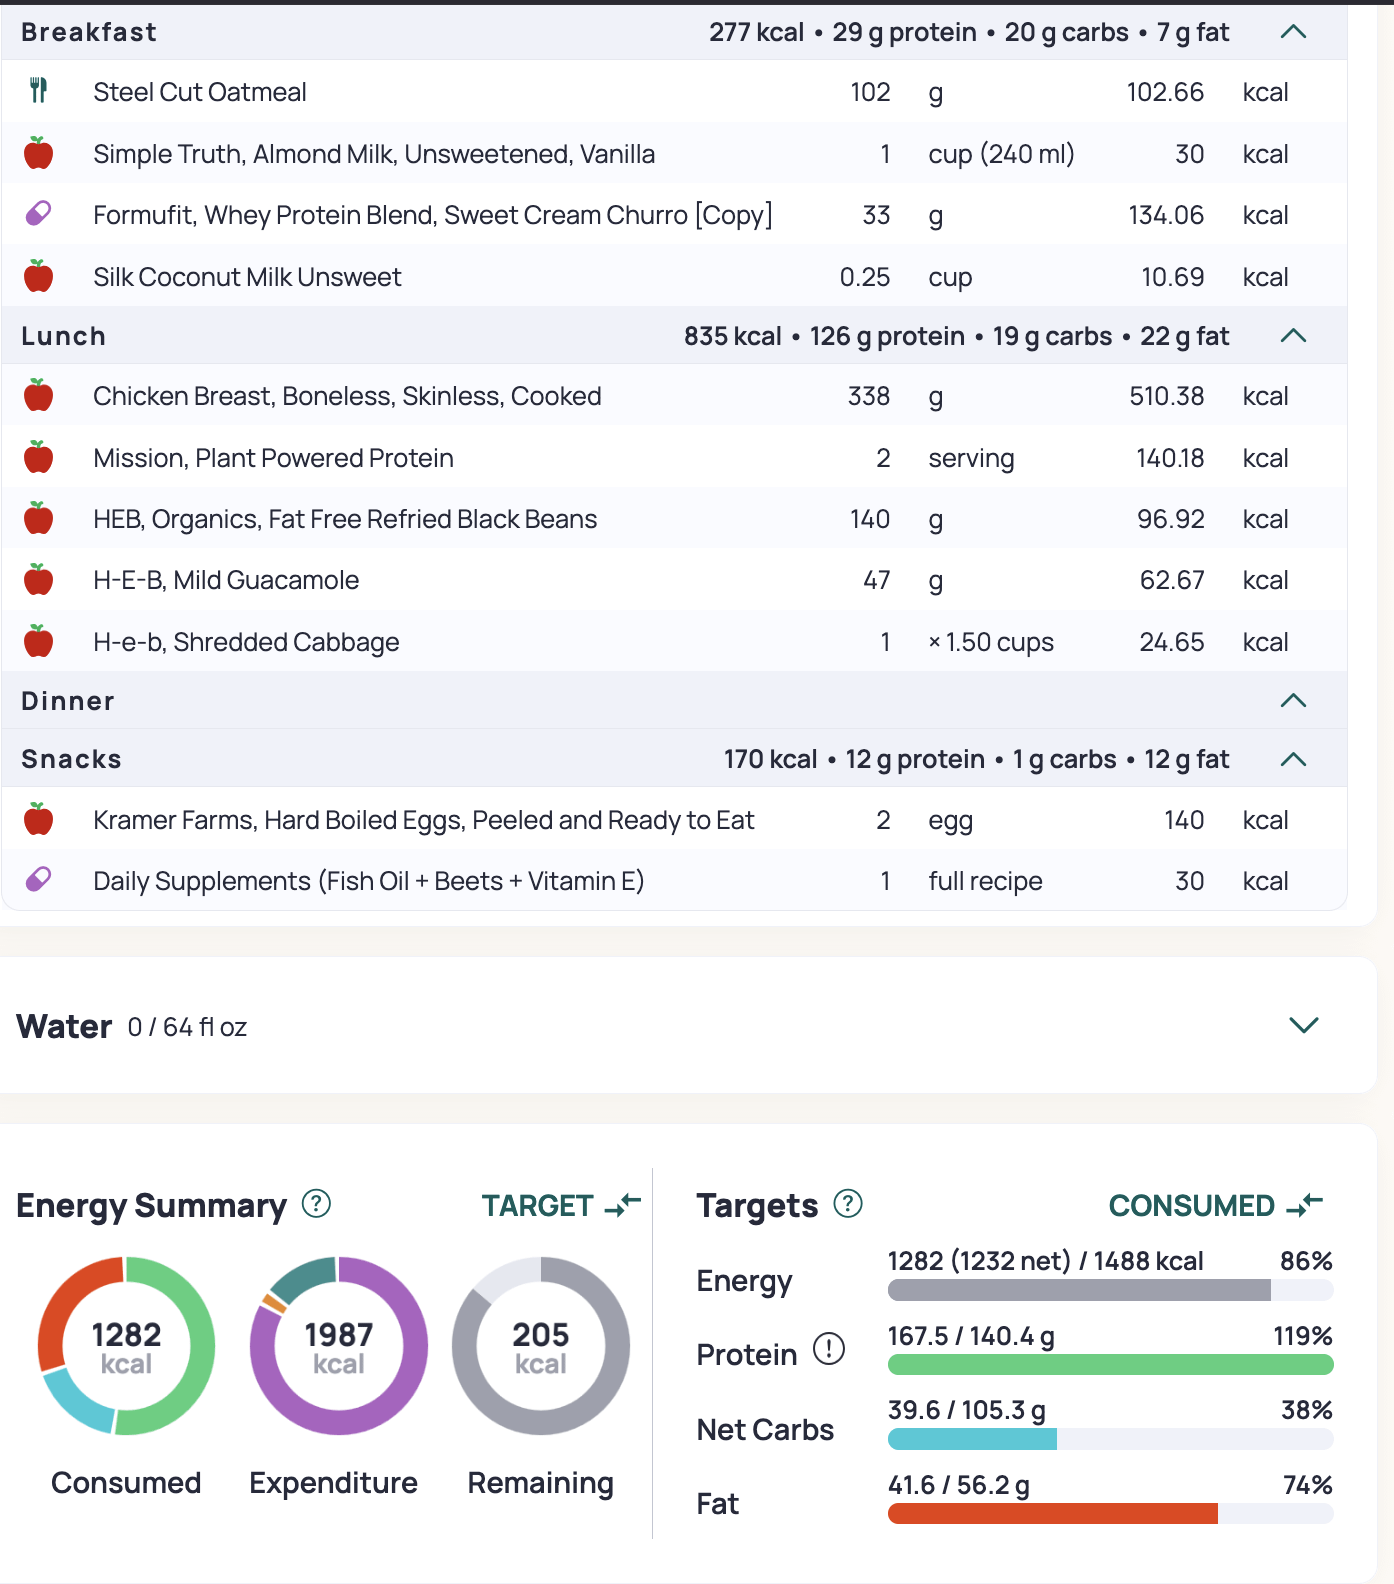The height and width of the screenshot is (1584, 1394).
Task: Toggle the Targets CONSUMED view switch
Action: coord(1215,1206)
